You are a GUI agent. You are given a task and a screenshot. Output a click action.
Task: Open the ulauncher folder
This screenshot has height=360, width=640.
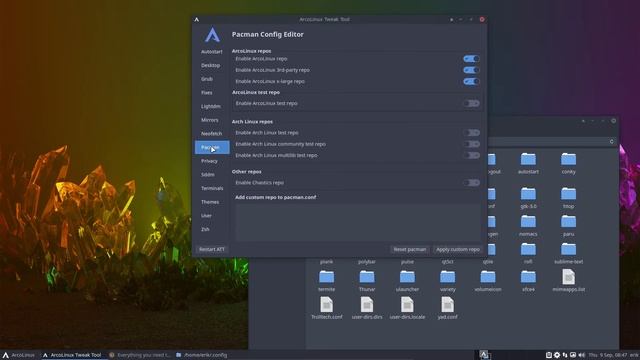407,281
